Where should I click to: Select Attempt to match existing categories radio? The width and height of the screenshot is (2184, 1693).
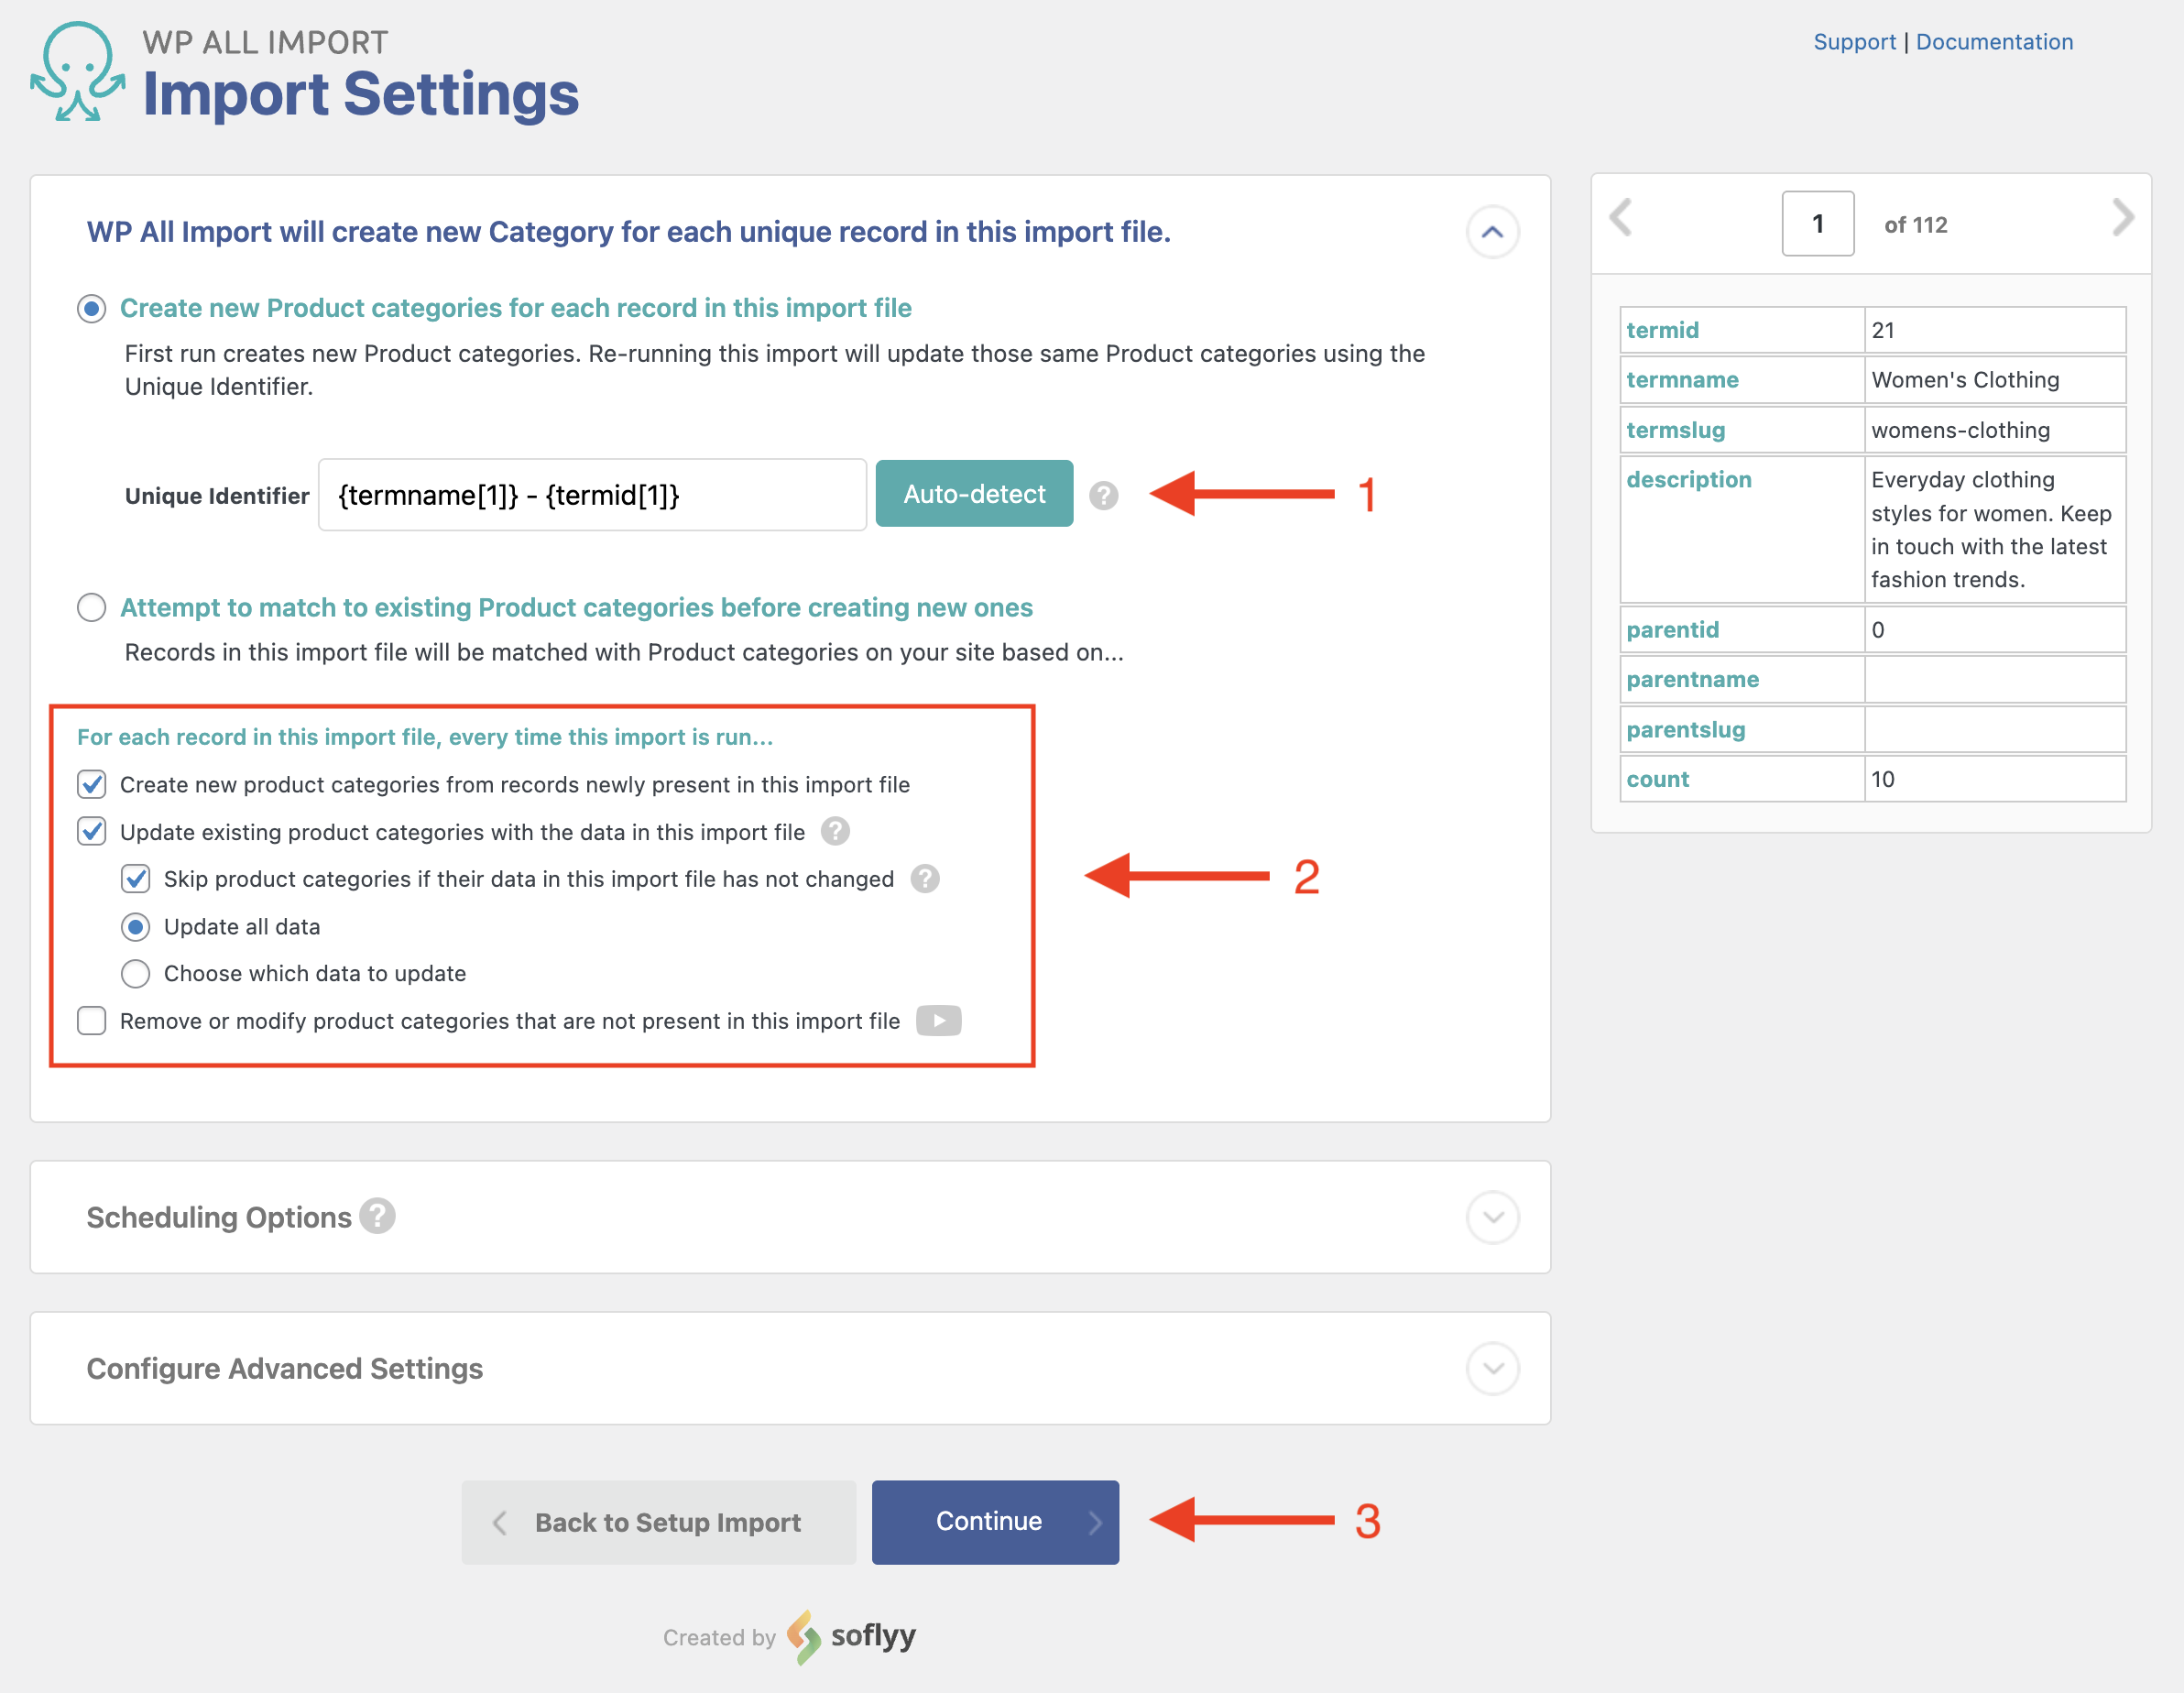(92, 607)
